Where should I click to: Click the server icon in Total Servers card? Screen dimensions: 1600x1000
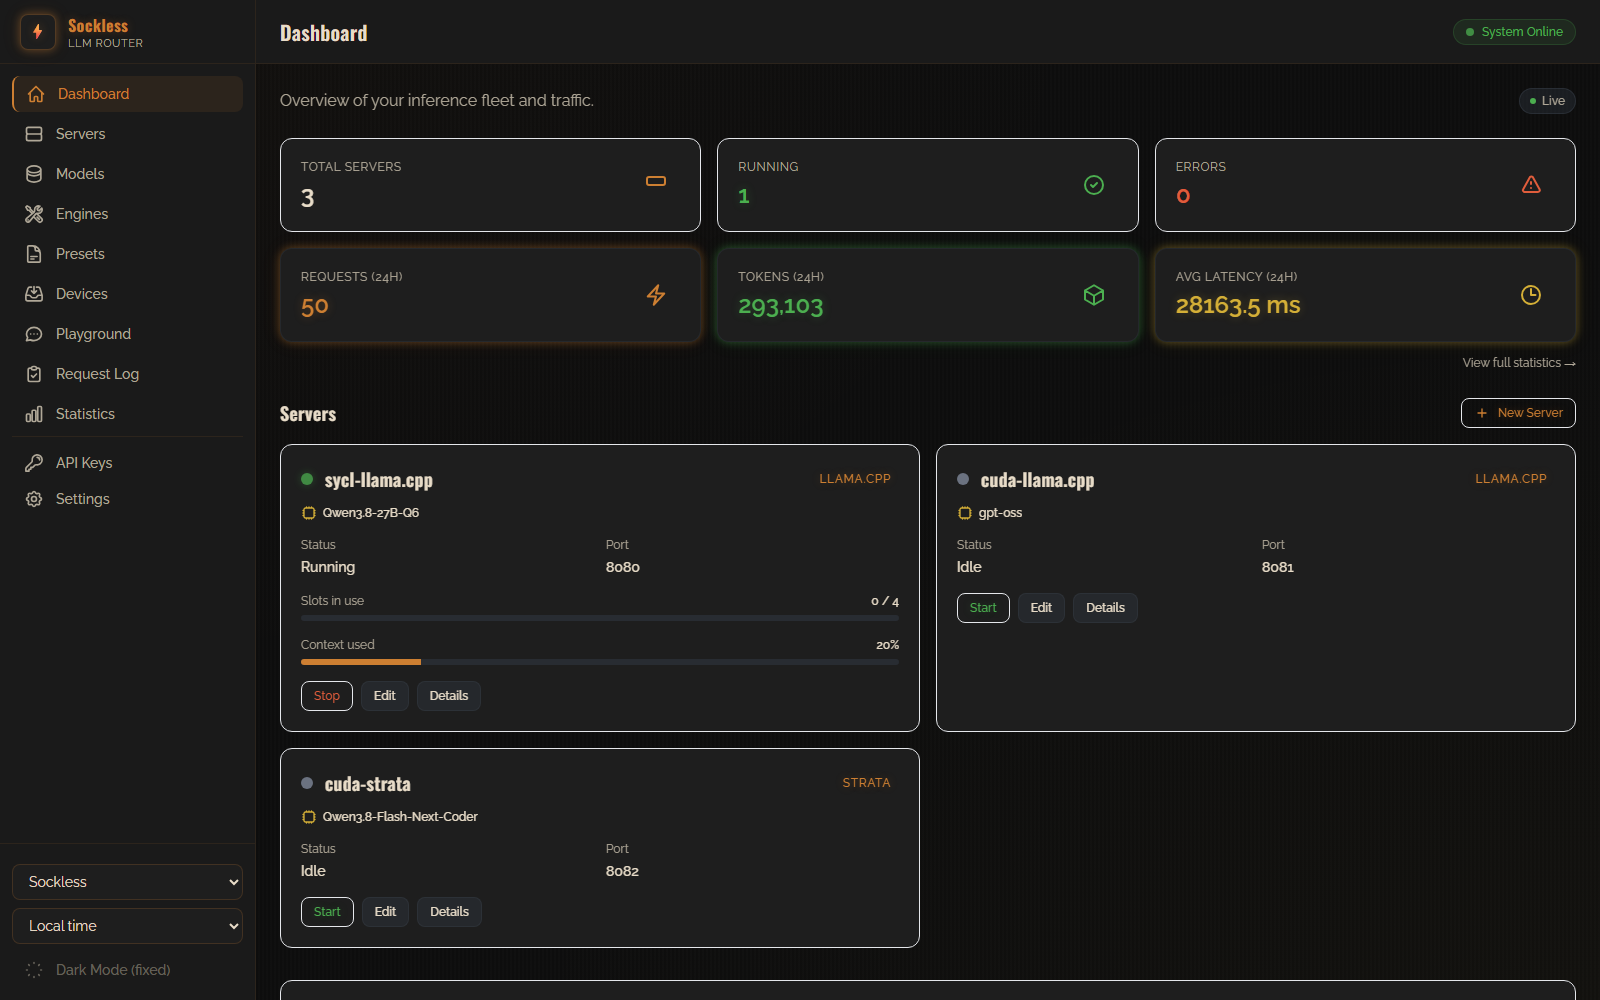(656, 181)
